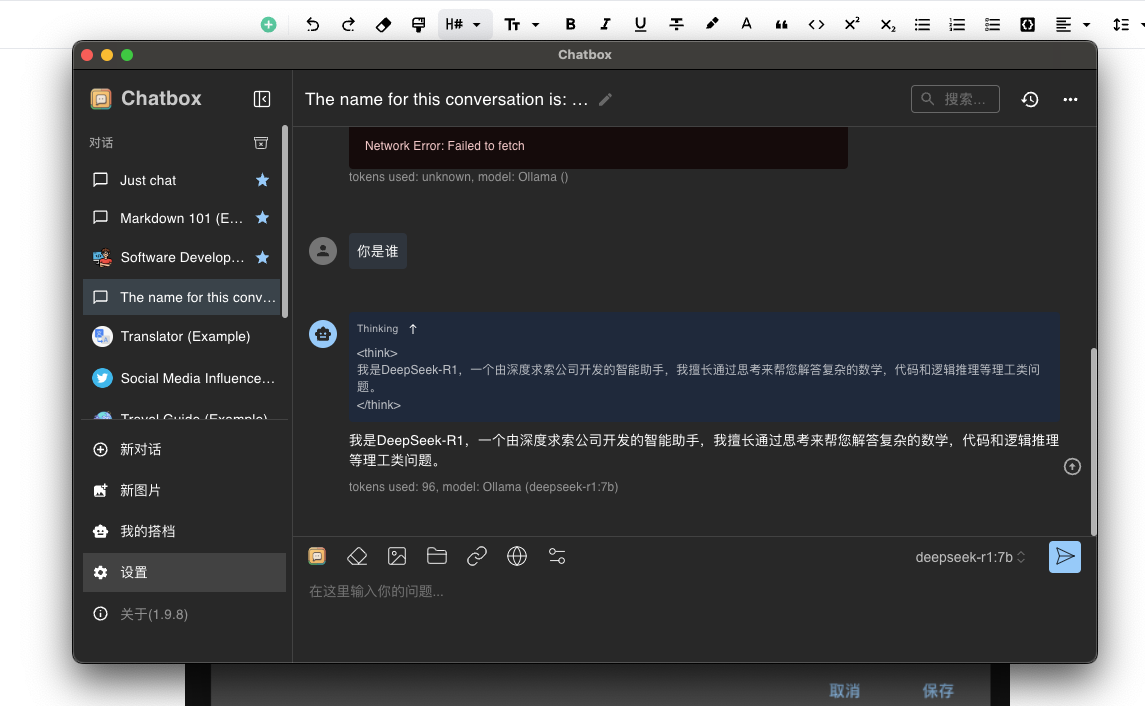Toggle bold formatting
The image size is (1145, 706).
[x=570, y=25]
